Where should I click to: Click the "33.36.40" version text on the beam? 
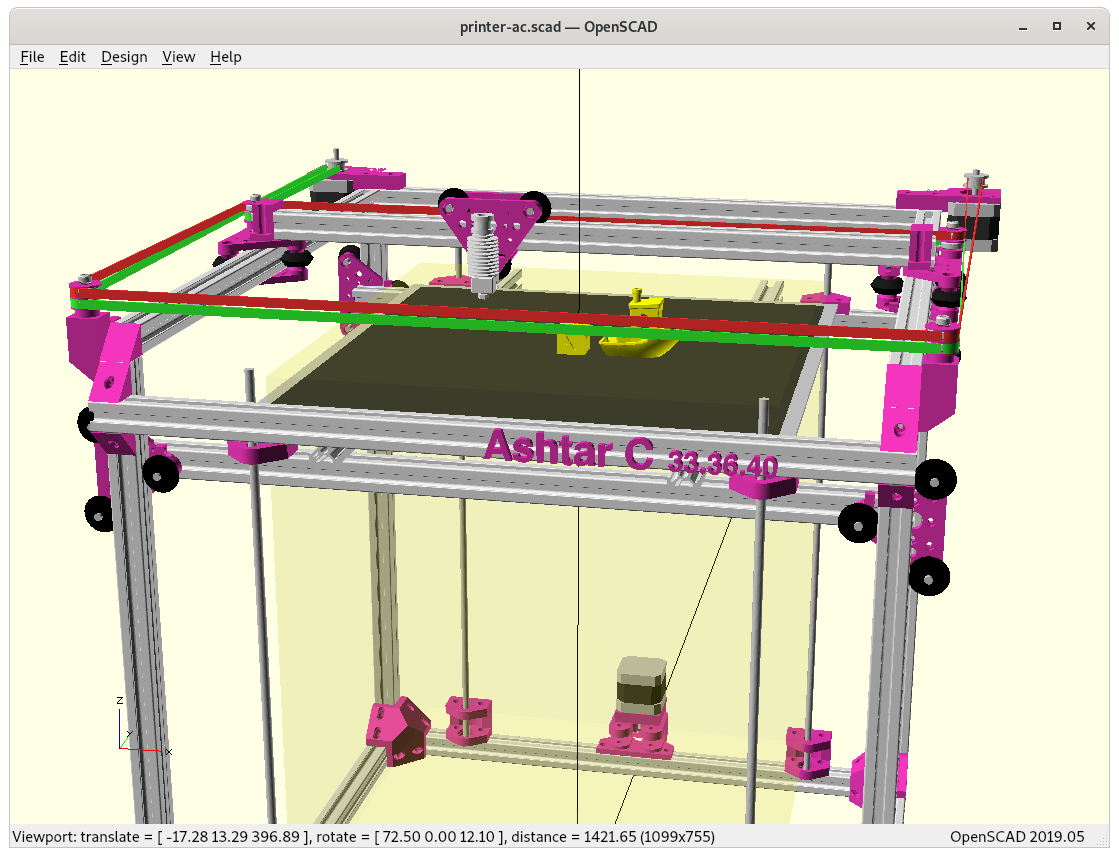tap(722, 463)
